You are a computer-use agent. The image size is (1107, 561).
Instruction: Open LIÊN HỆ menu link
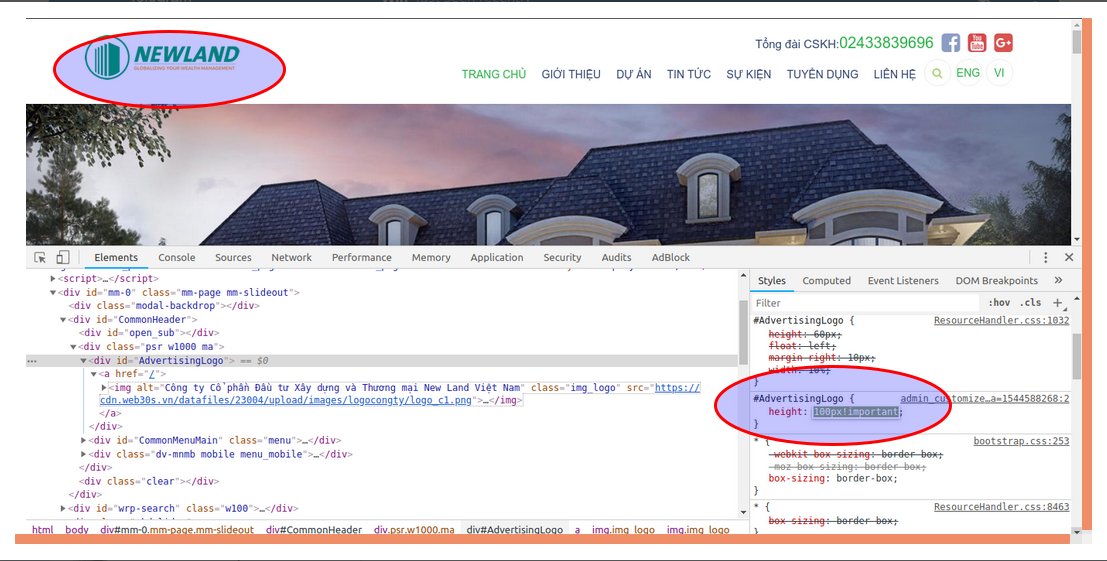pyautogui.click(x=894, y=74)
